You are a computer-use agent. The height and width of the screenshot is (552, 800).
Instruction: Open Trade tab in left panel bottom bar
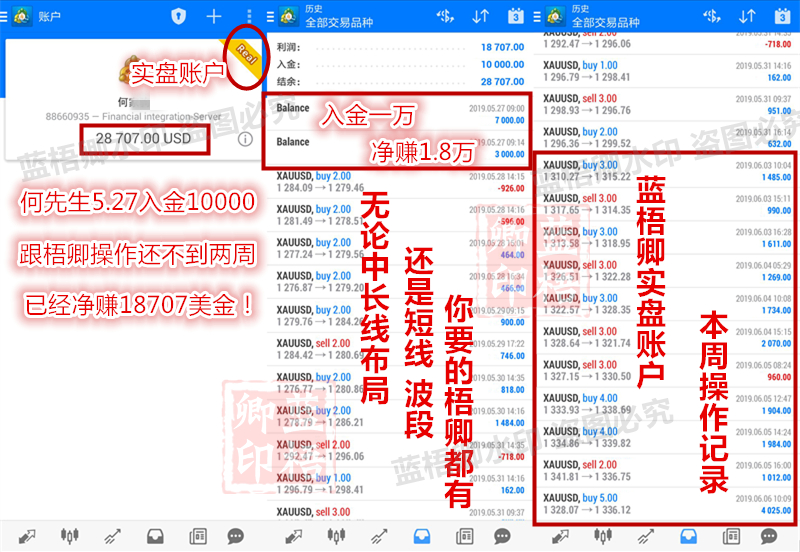[112, 537]
